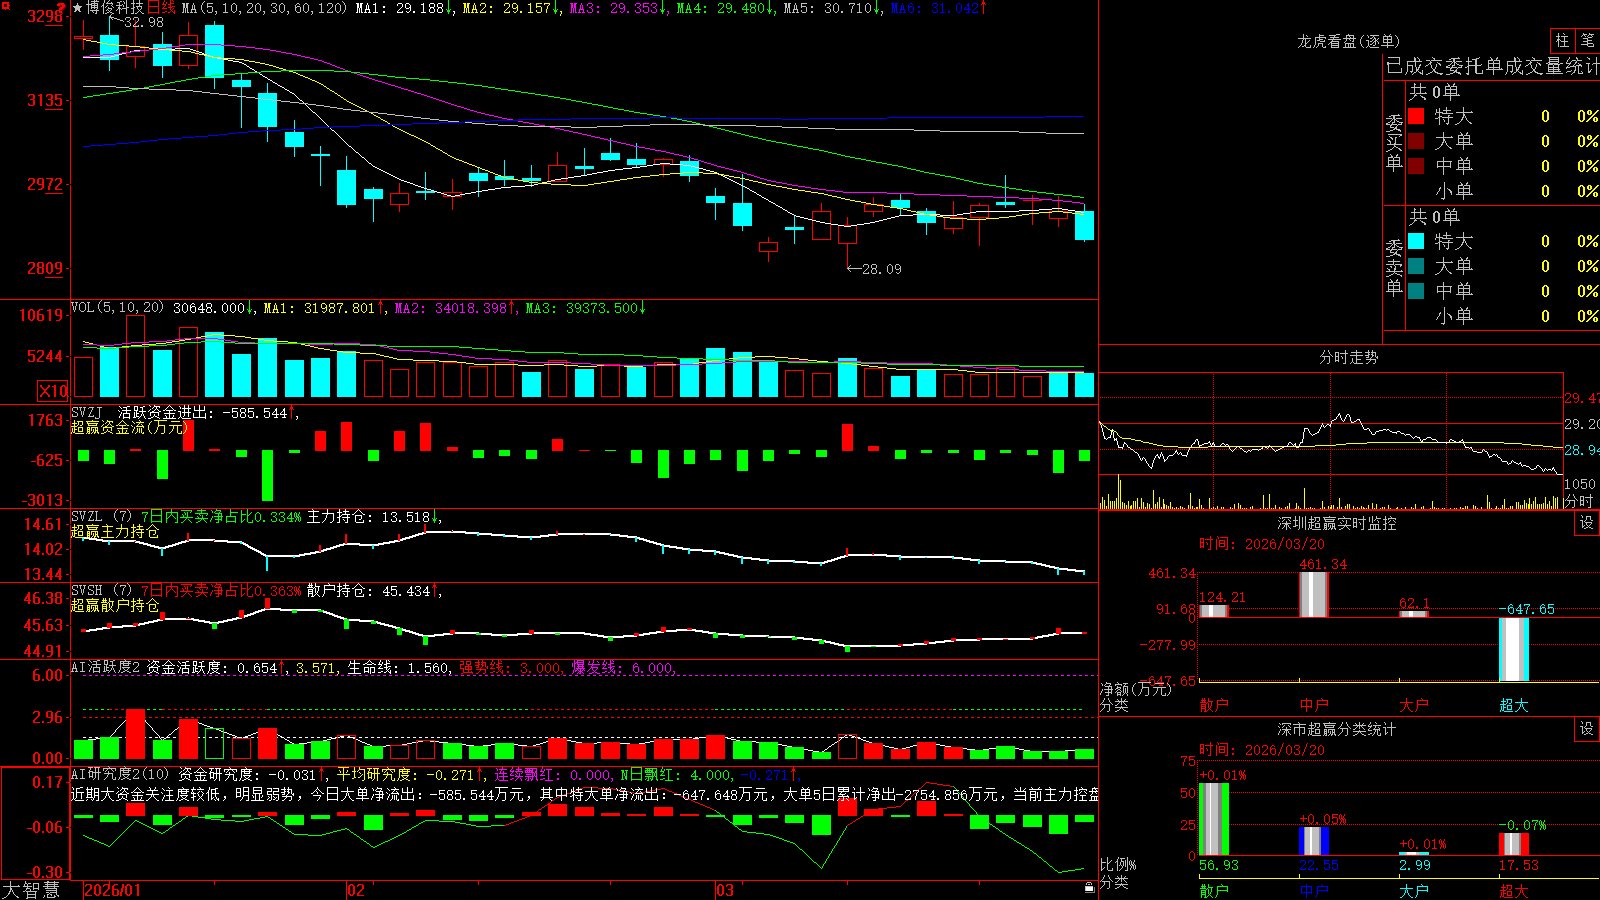
Task: Click the 17.53 超大 ratio bar
Action: pos(1514,844)
